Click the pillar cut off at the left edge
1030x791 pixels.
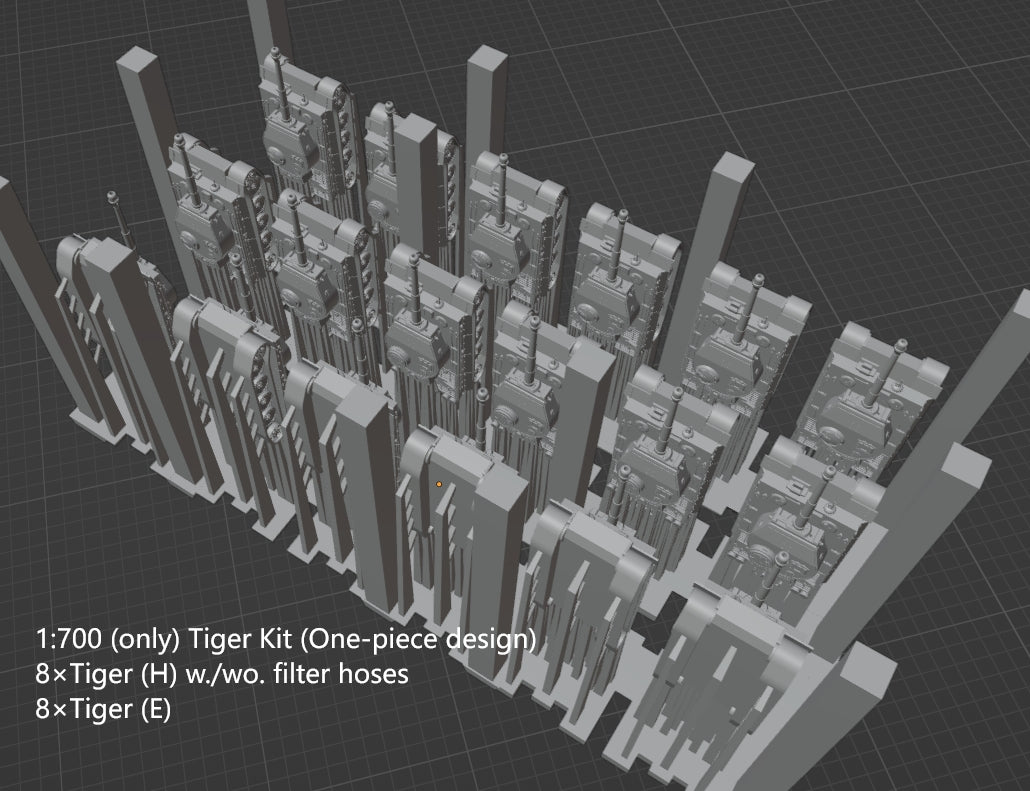(x=20, y=280)
